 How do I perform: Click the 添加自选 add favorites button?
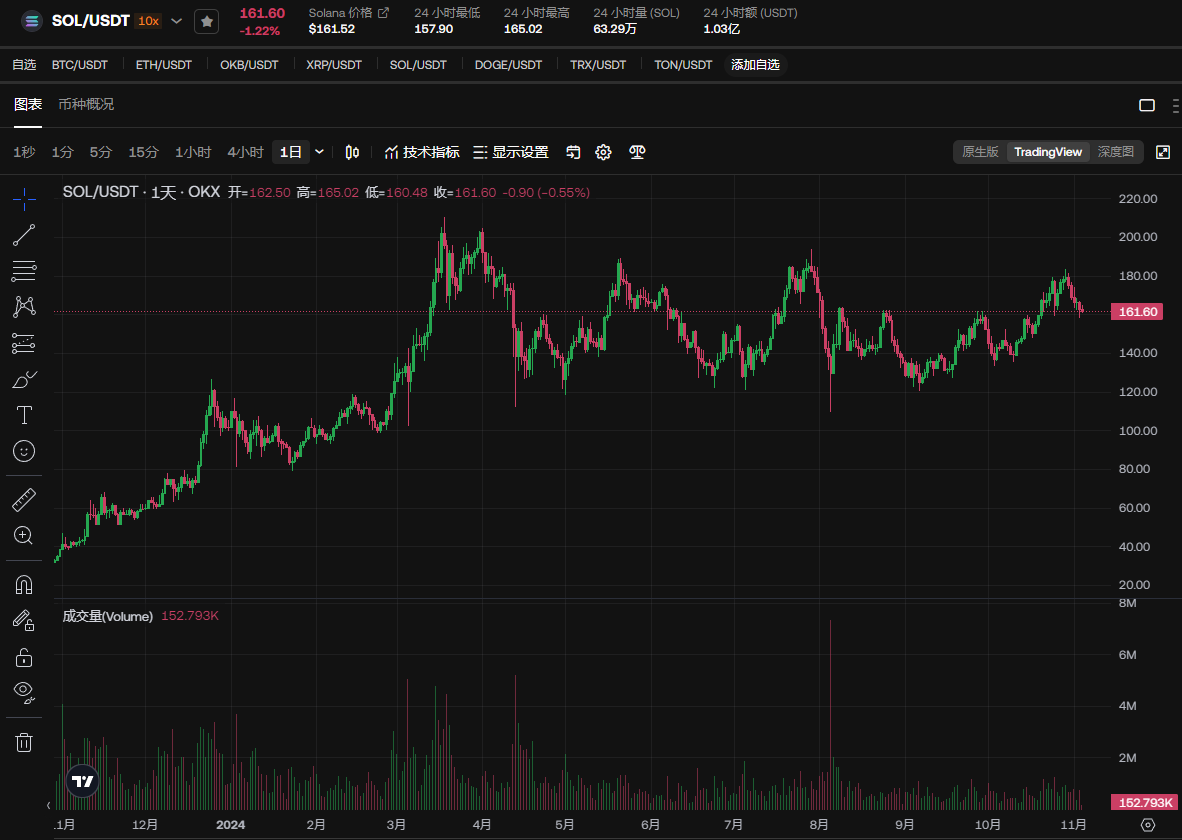coord(755,65)
